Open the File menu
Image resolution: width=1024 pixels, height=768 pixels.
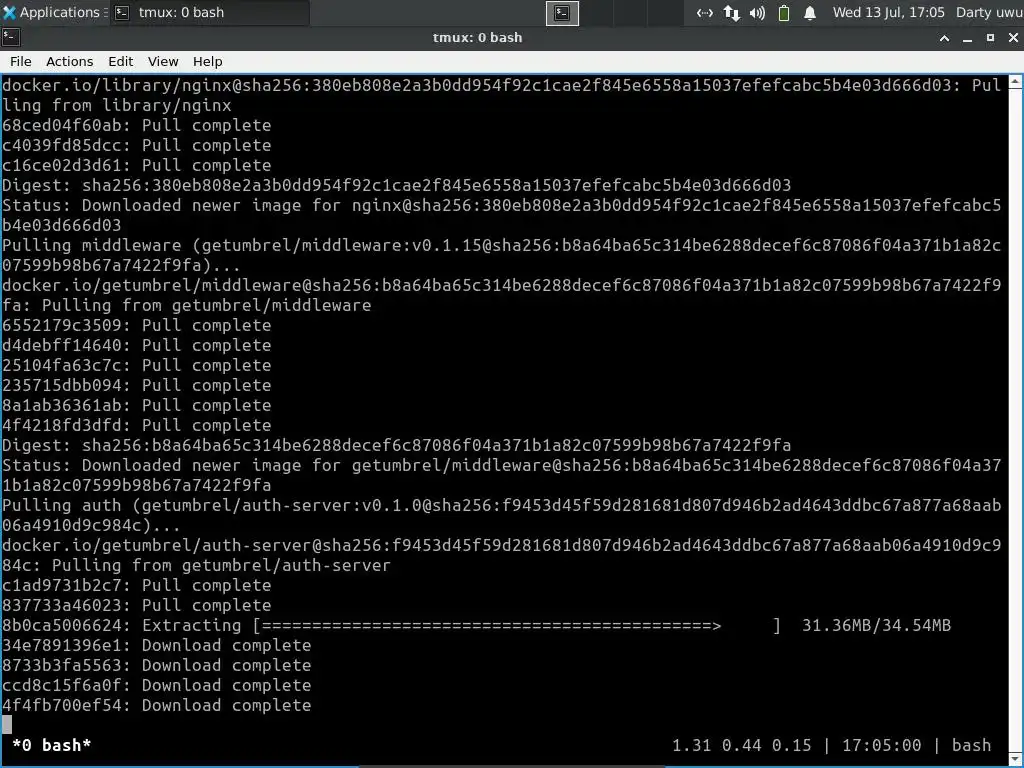point(20,61)
